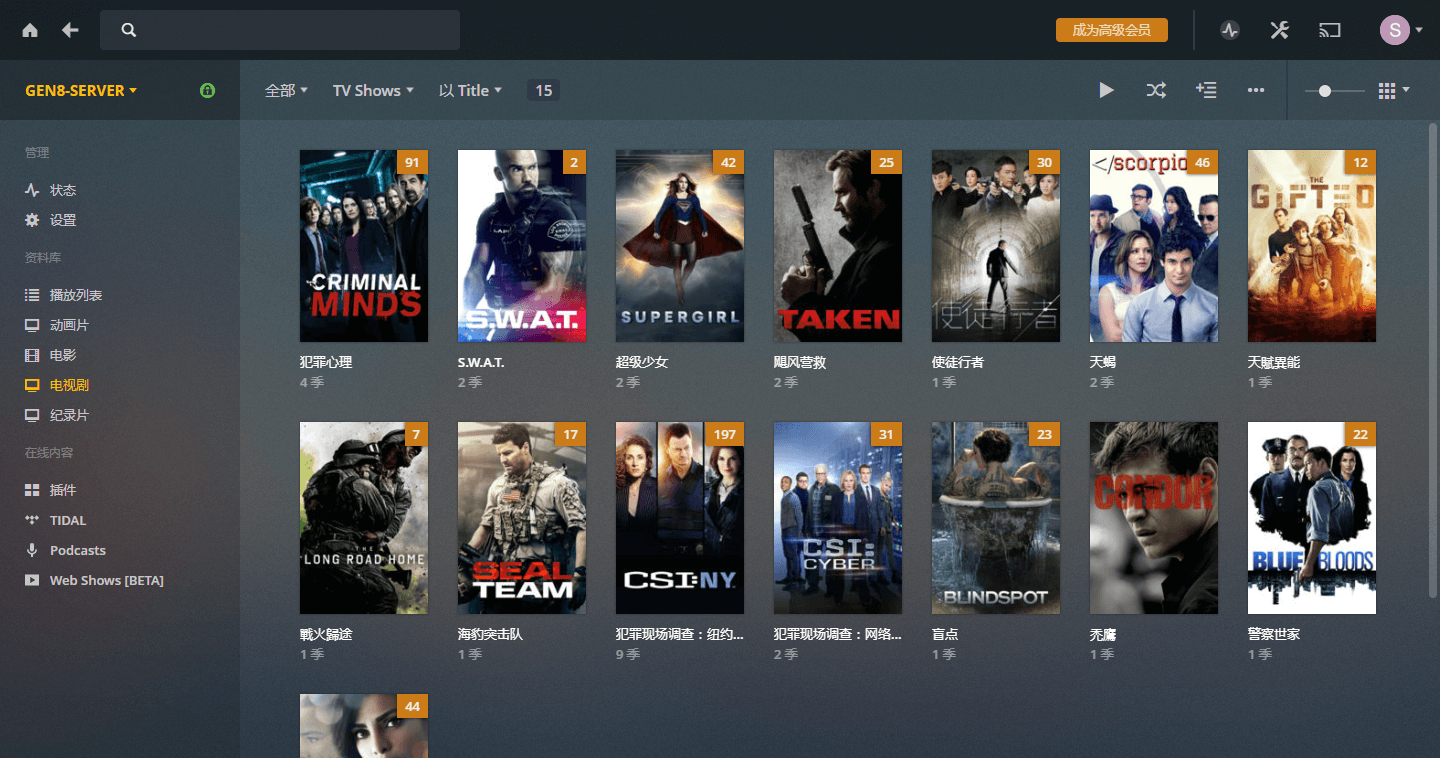Click the vertical scrollbar
This screenshot has height=758, width=1440.
(x=1435, y=360)
